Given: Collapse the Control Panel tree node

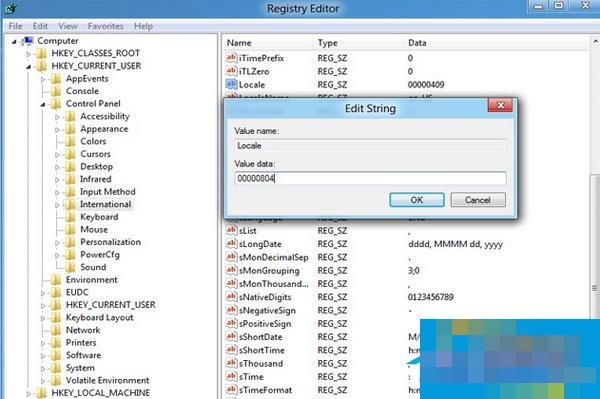Looking at the screenshot, I should tap(43, 104).
